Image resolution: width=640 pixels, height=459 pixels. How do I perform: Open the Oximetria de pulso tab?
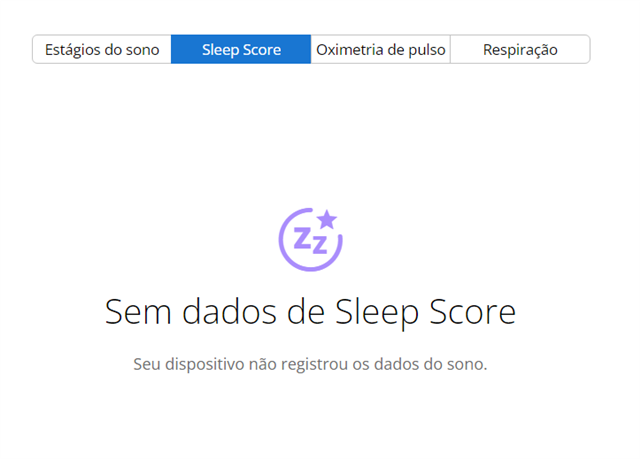coord(380,49)
